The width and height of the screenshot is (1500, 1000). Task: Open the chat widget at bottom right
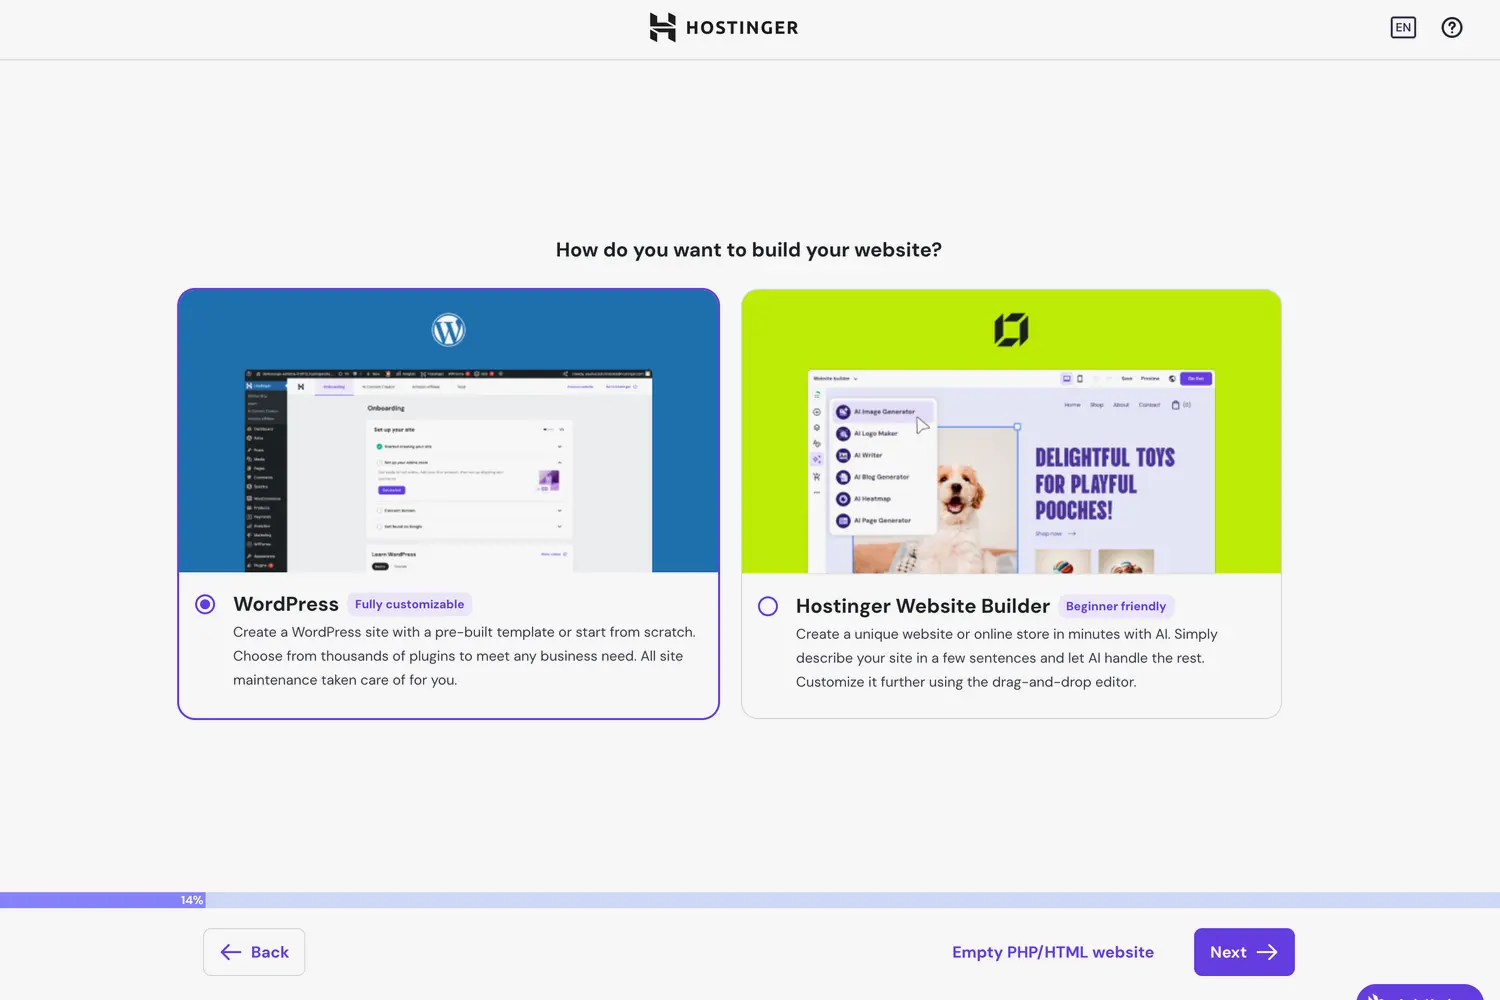[1419, 992]
